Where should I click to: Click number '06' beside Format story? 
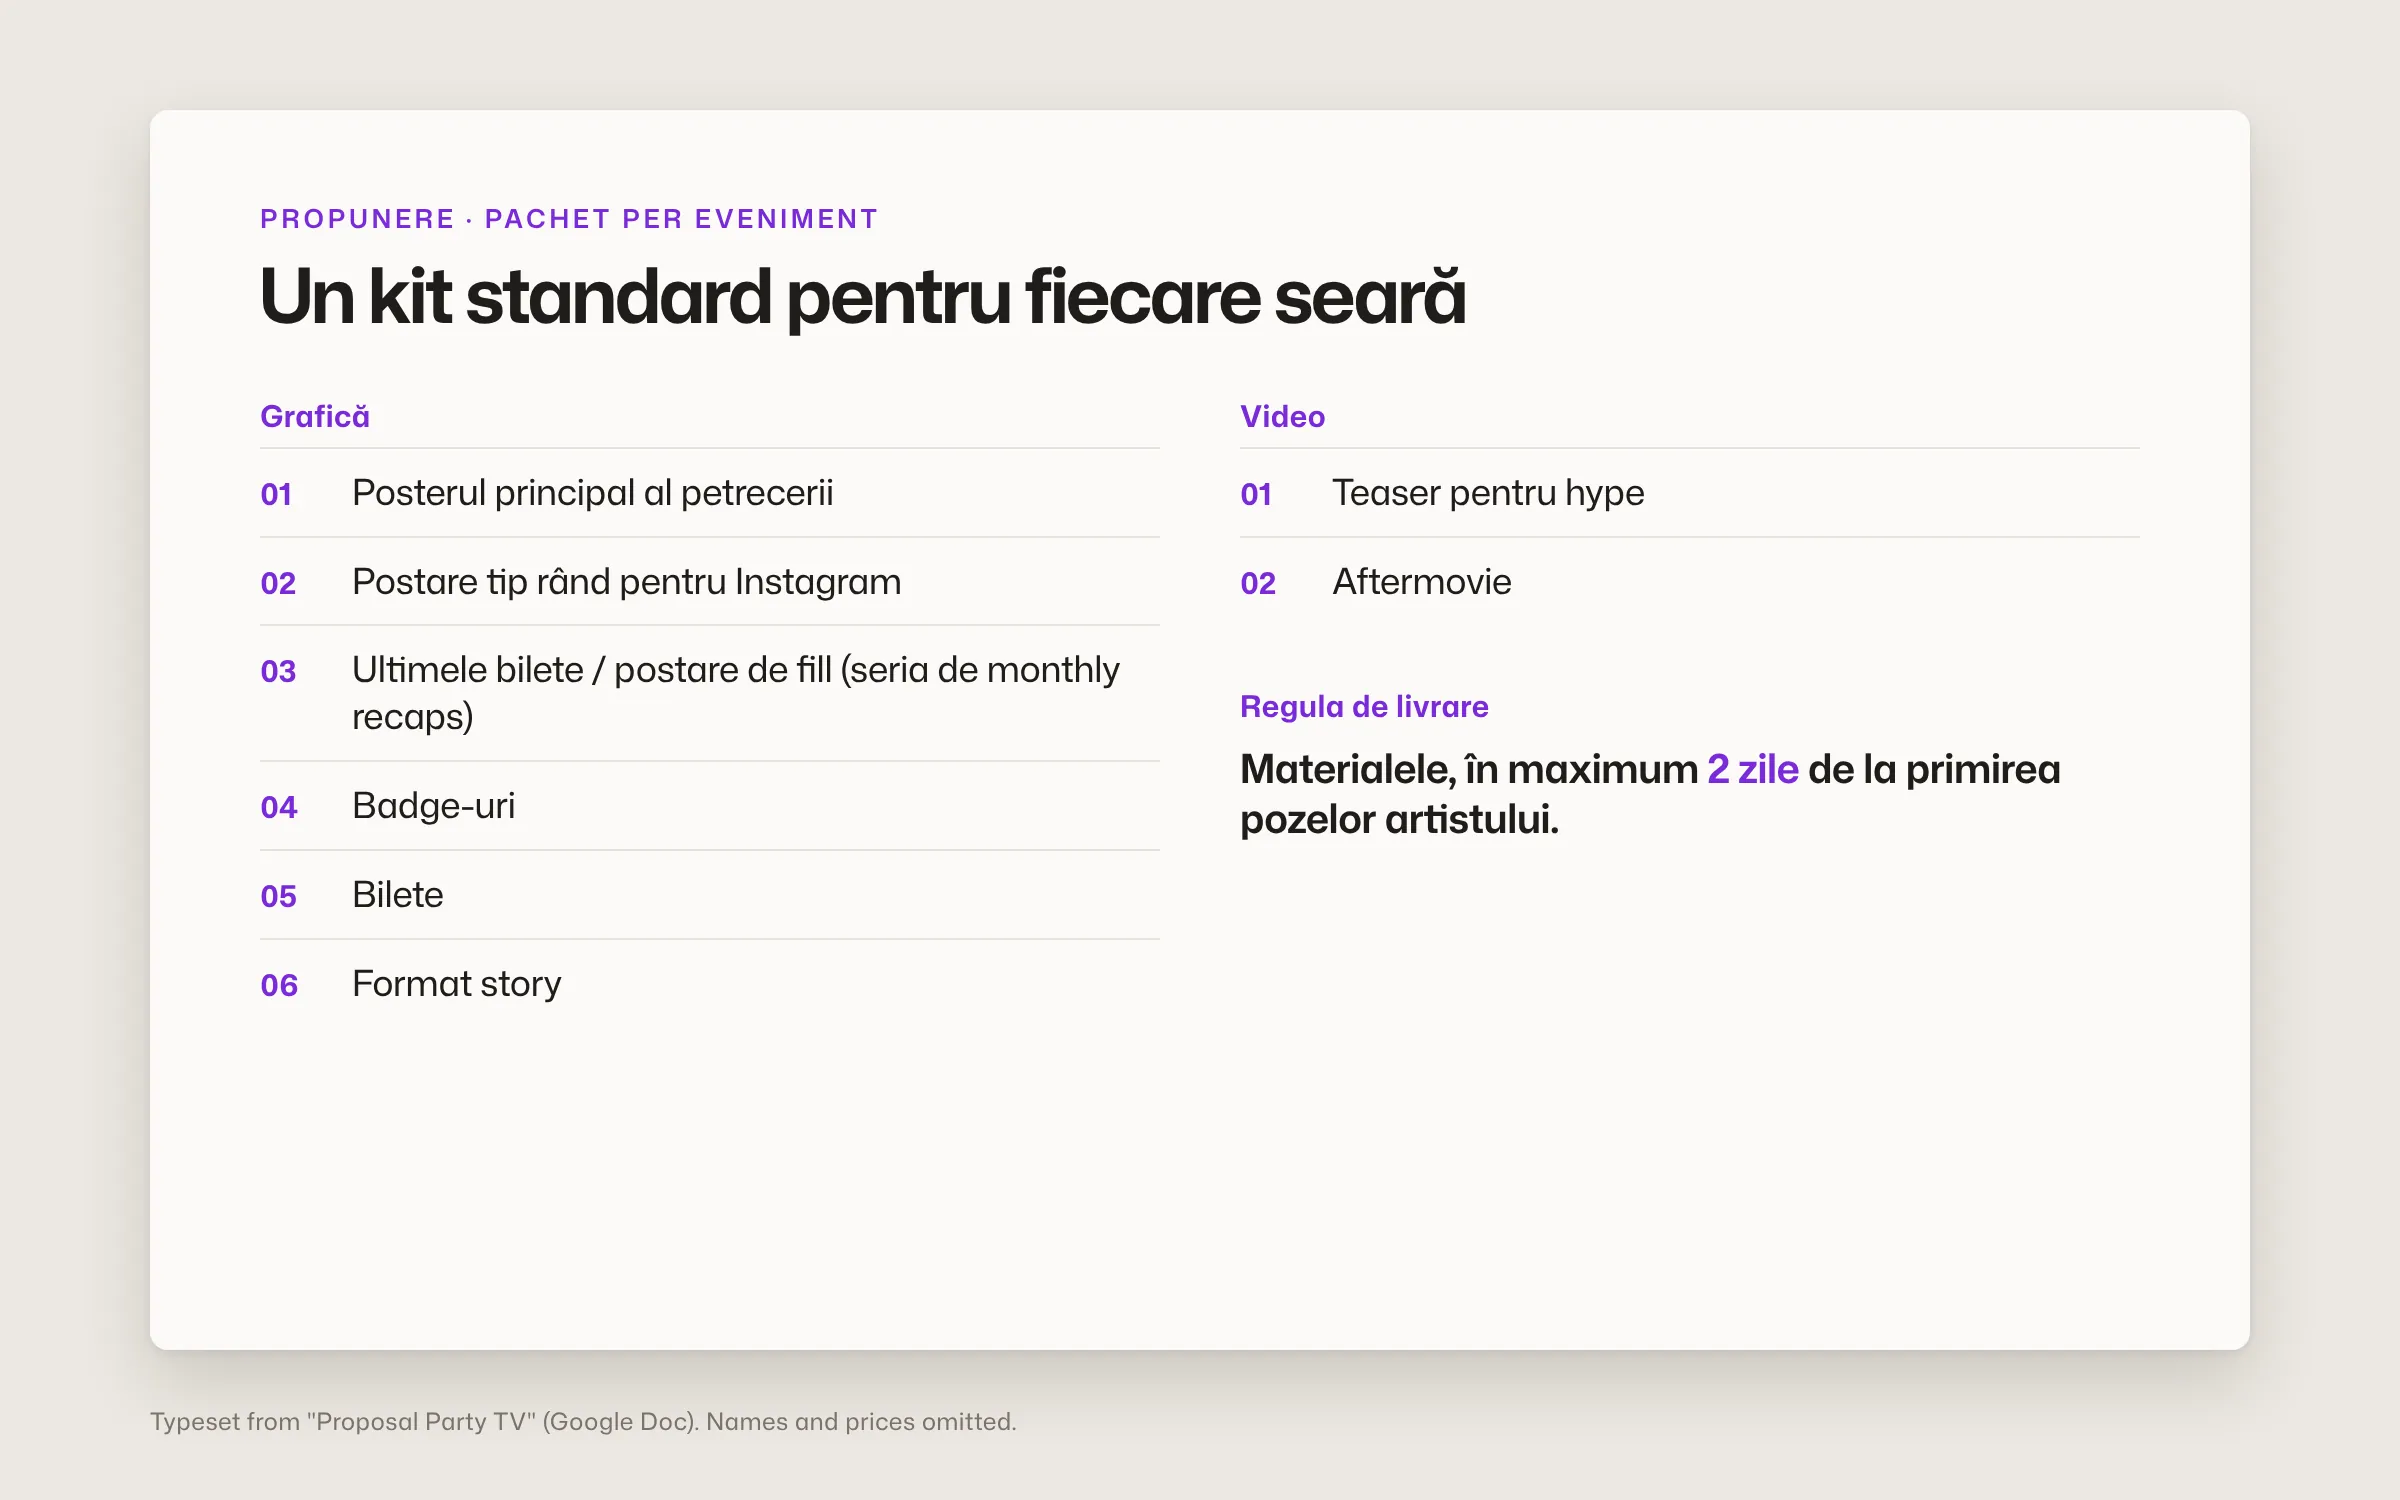pos(279,985)
